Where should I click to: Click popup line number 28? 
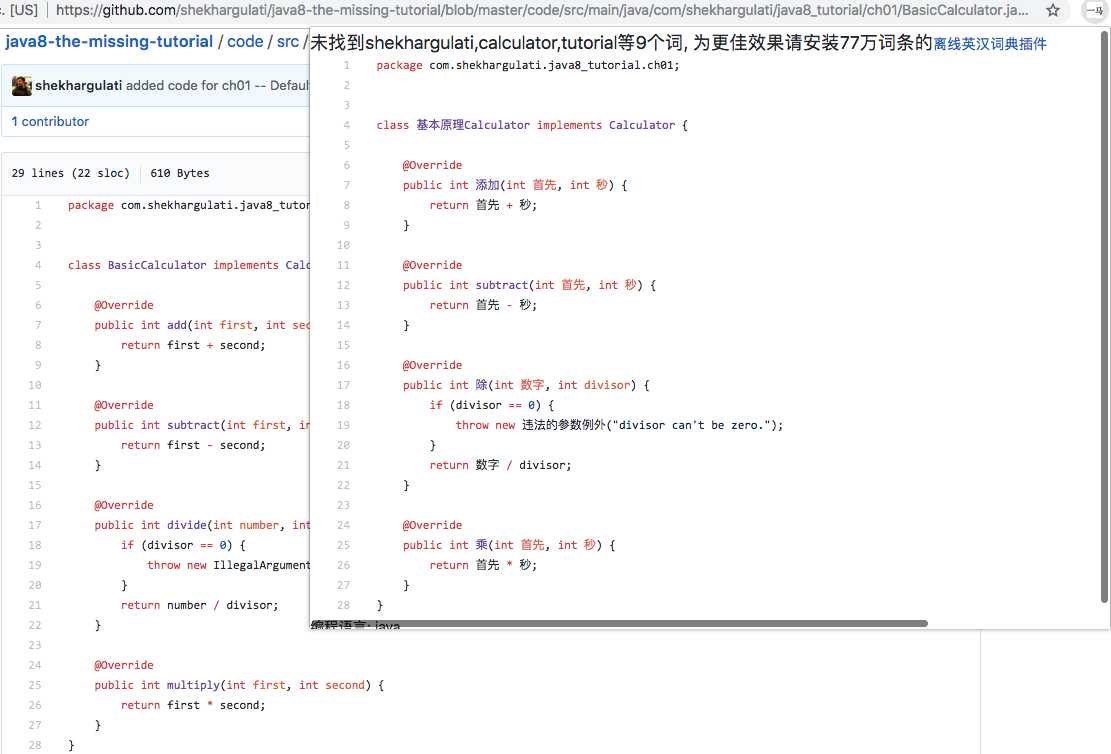tap(343, 605)
